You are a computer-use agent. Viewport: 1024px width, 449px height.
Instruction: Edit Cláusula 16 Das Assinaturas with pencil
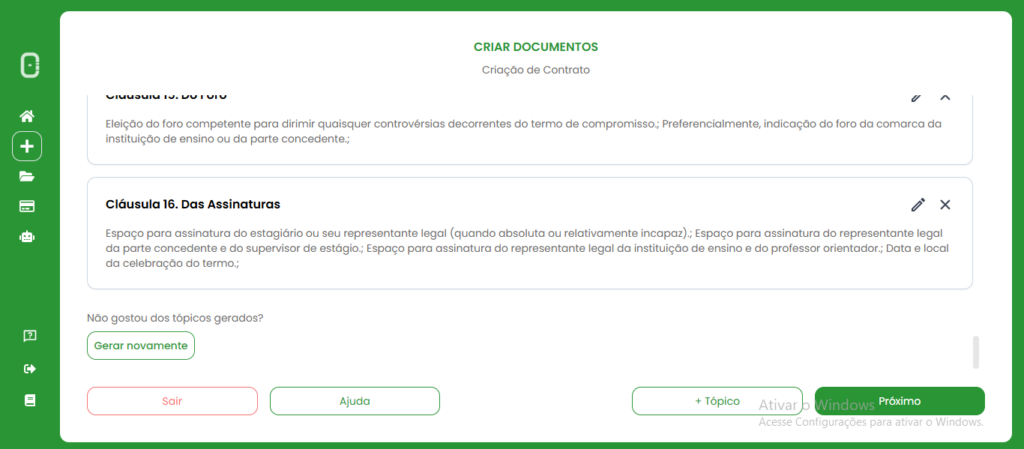(918, 204)
